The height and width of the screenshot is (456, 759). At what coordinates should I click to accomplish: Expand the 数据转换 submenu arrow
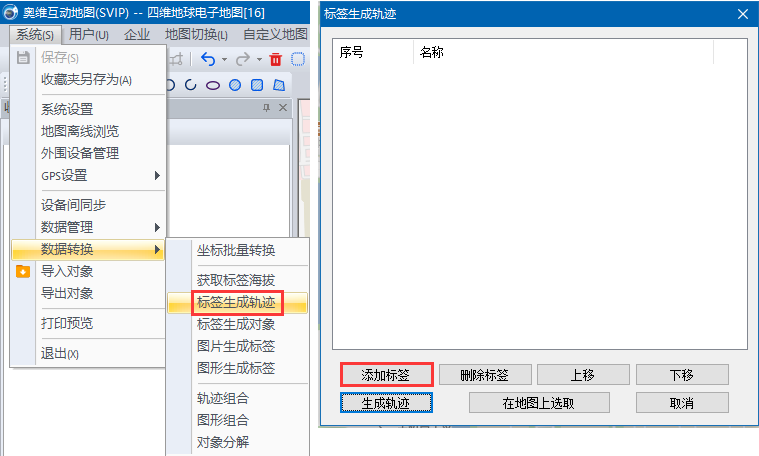pyautogui.click(x=157, y=249)
